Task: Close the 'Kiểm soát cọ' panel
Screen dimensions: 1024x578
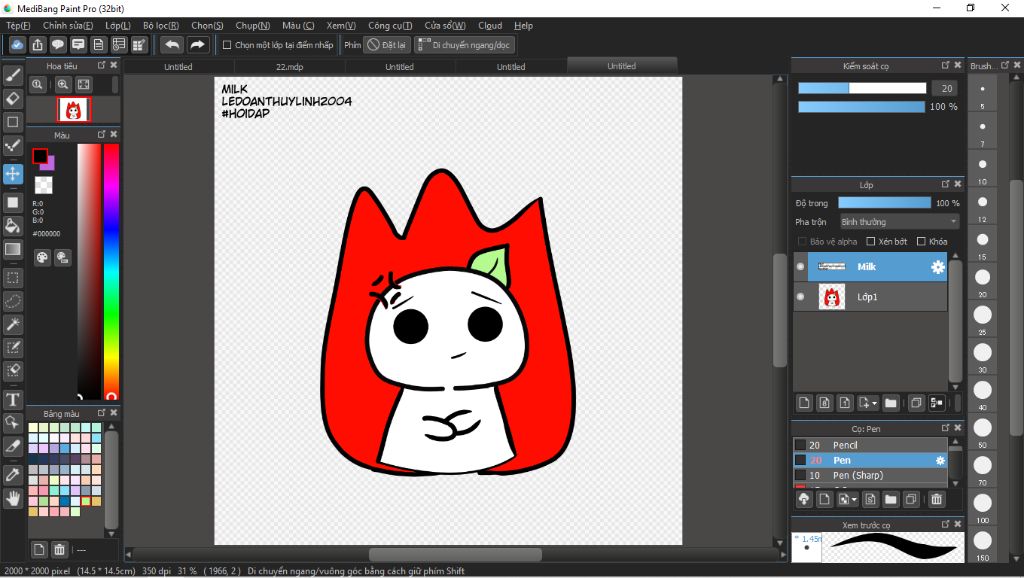Action: pyautogui.click(x=958, y=65)
